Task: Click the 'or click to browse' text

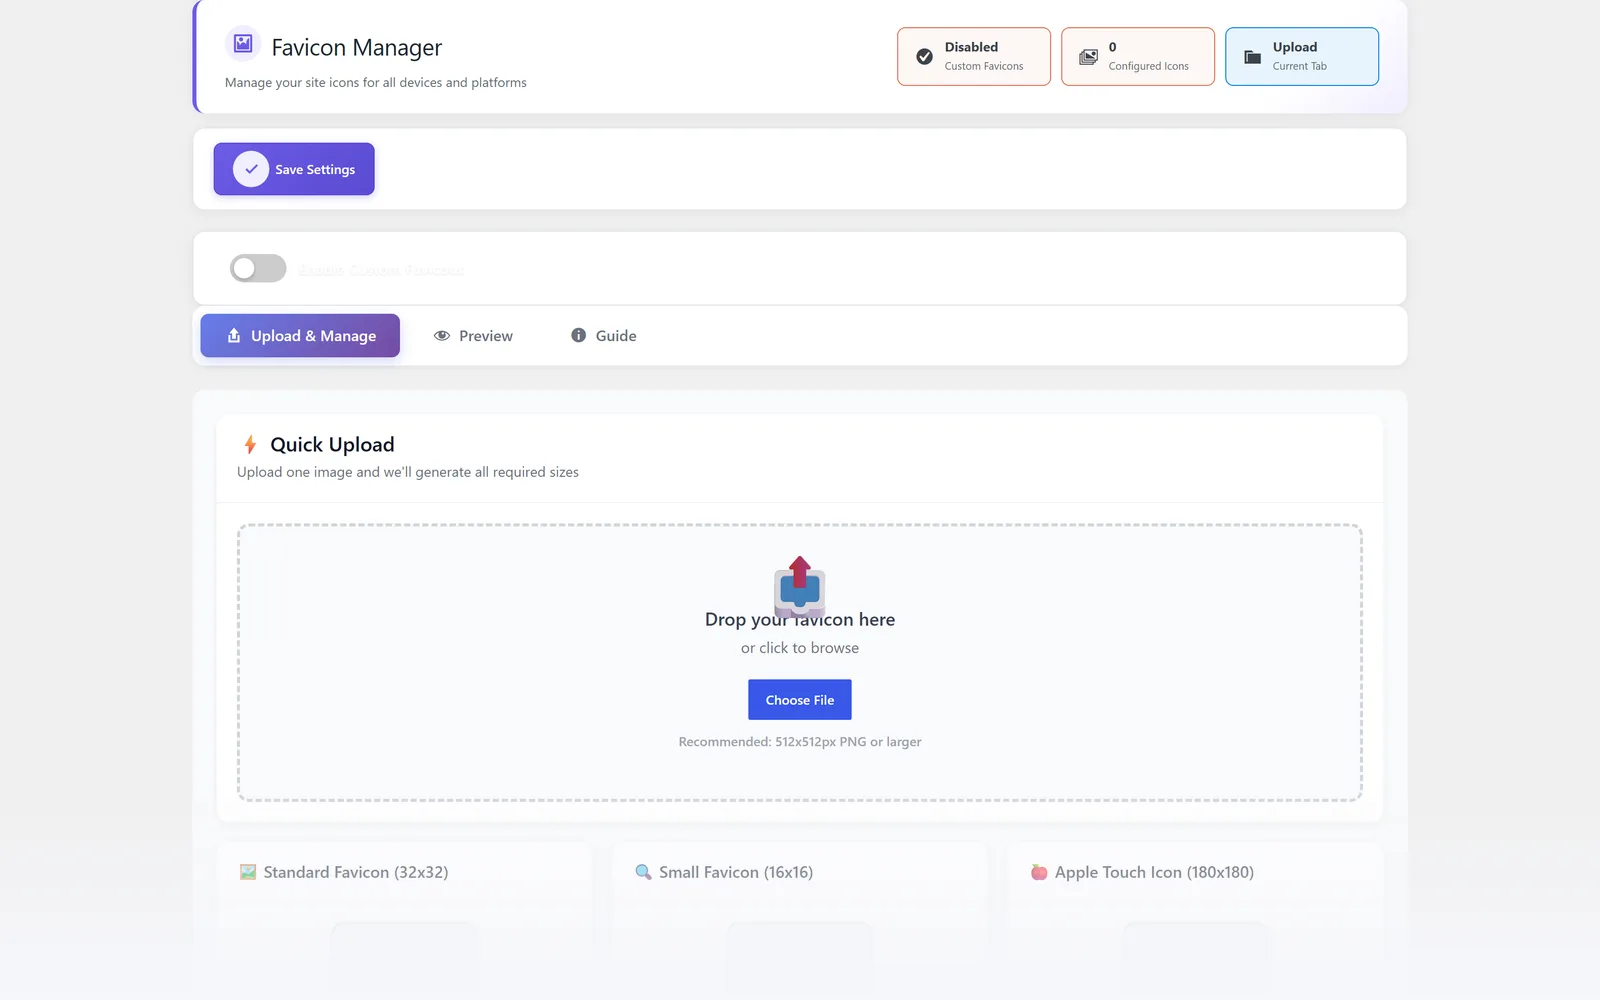Action: [x=800, y=648]
